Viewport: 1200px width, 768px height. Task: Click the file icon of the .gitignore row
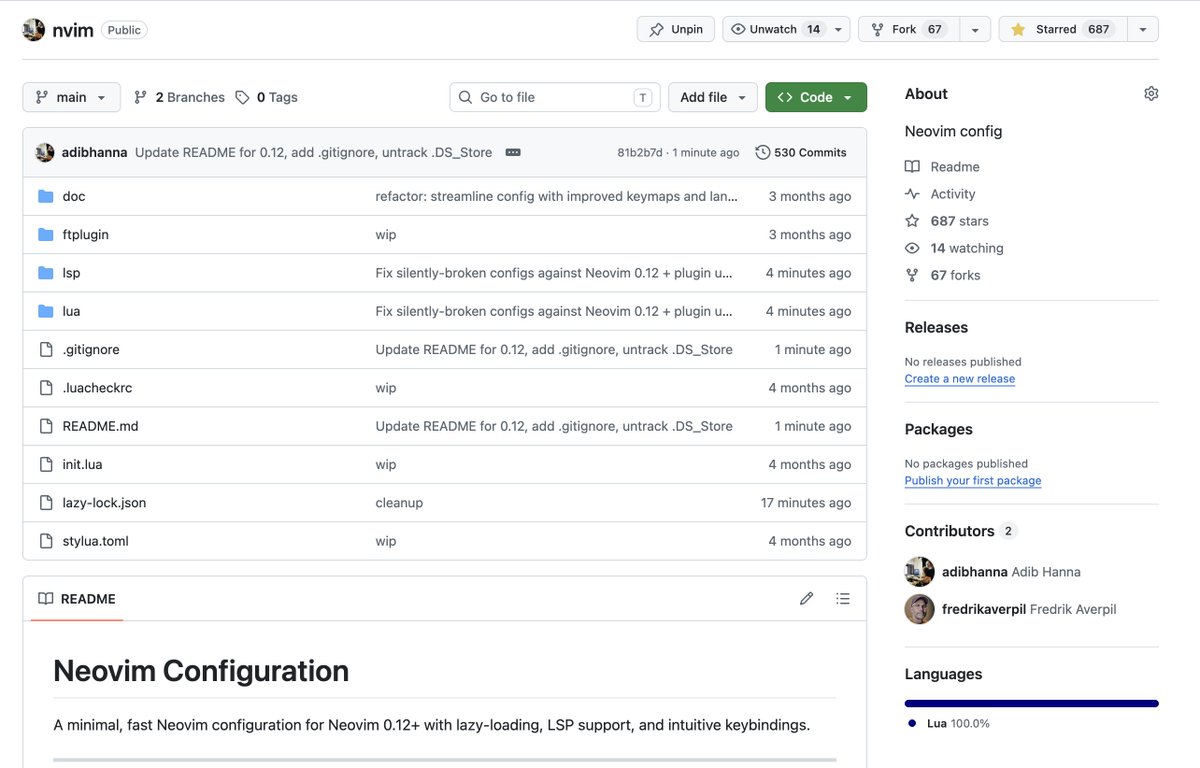pyautogui.click(x=45, y=350)
